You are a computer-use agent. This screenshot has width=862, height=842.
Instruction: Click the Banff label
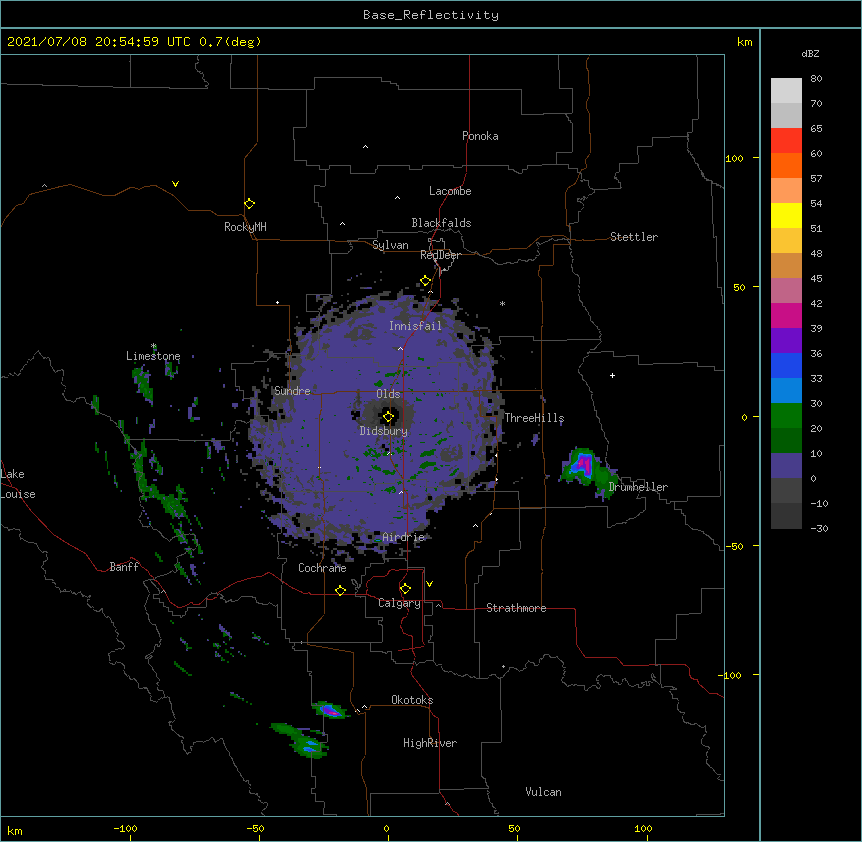click(124, 567)
